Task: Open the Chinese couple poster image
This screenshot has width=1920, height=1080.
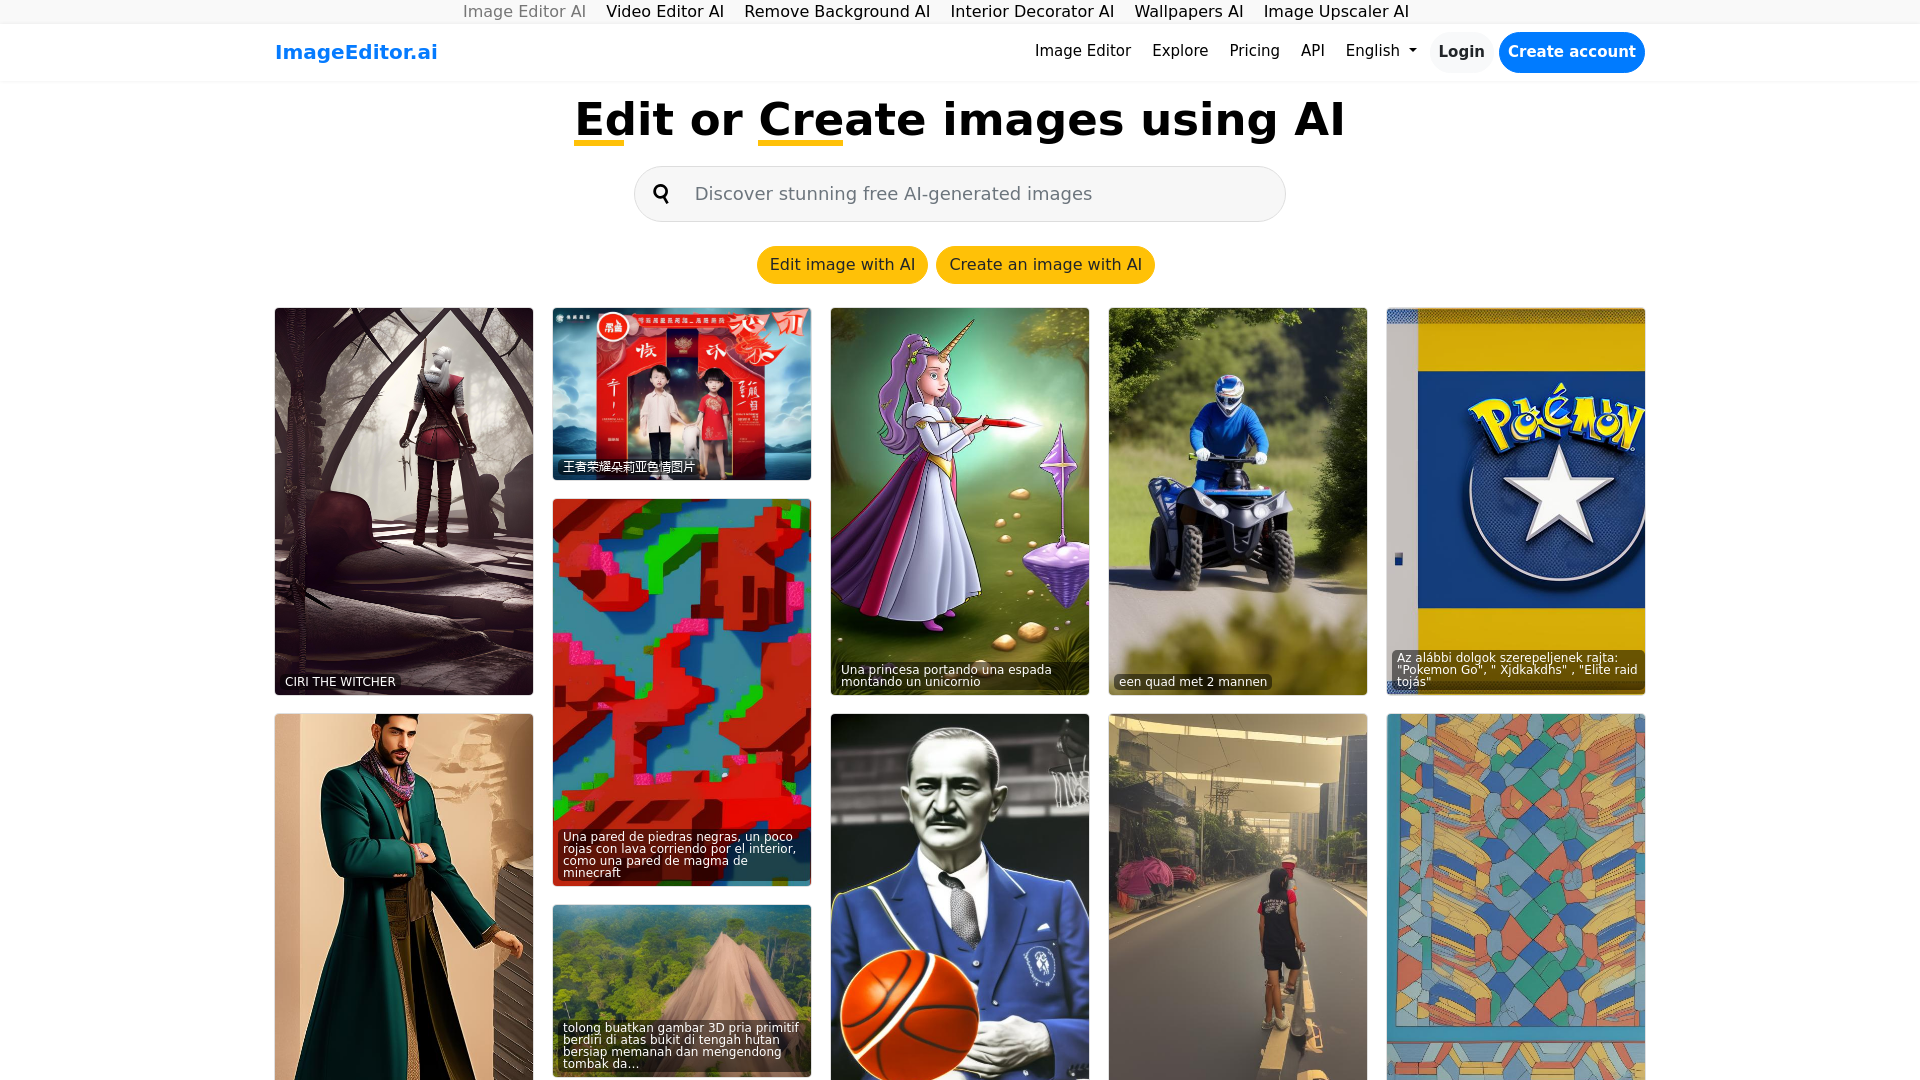Action: [x=682, y=394]
